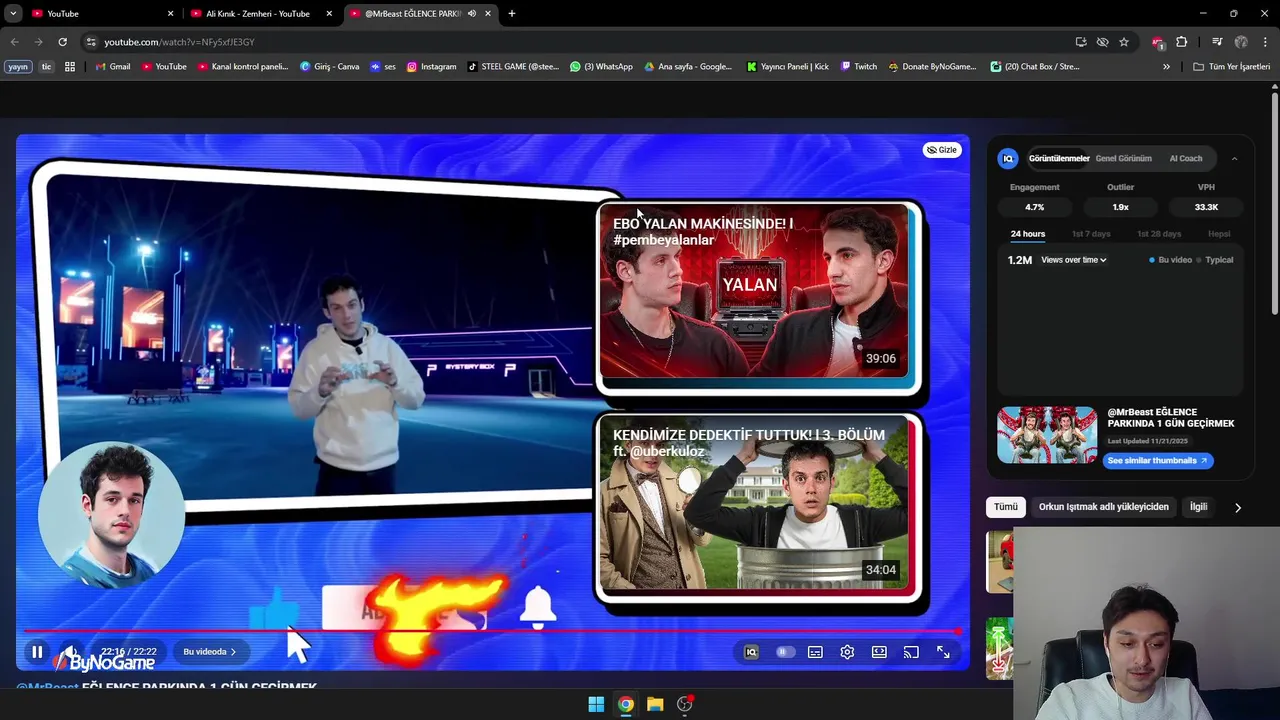The image size is (1280, 720).
Task: Open the Twitch bookmark
Action: pos(859,67)
